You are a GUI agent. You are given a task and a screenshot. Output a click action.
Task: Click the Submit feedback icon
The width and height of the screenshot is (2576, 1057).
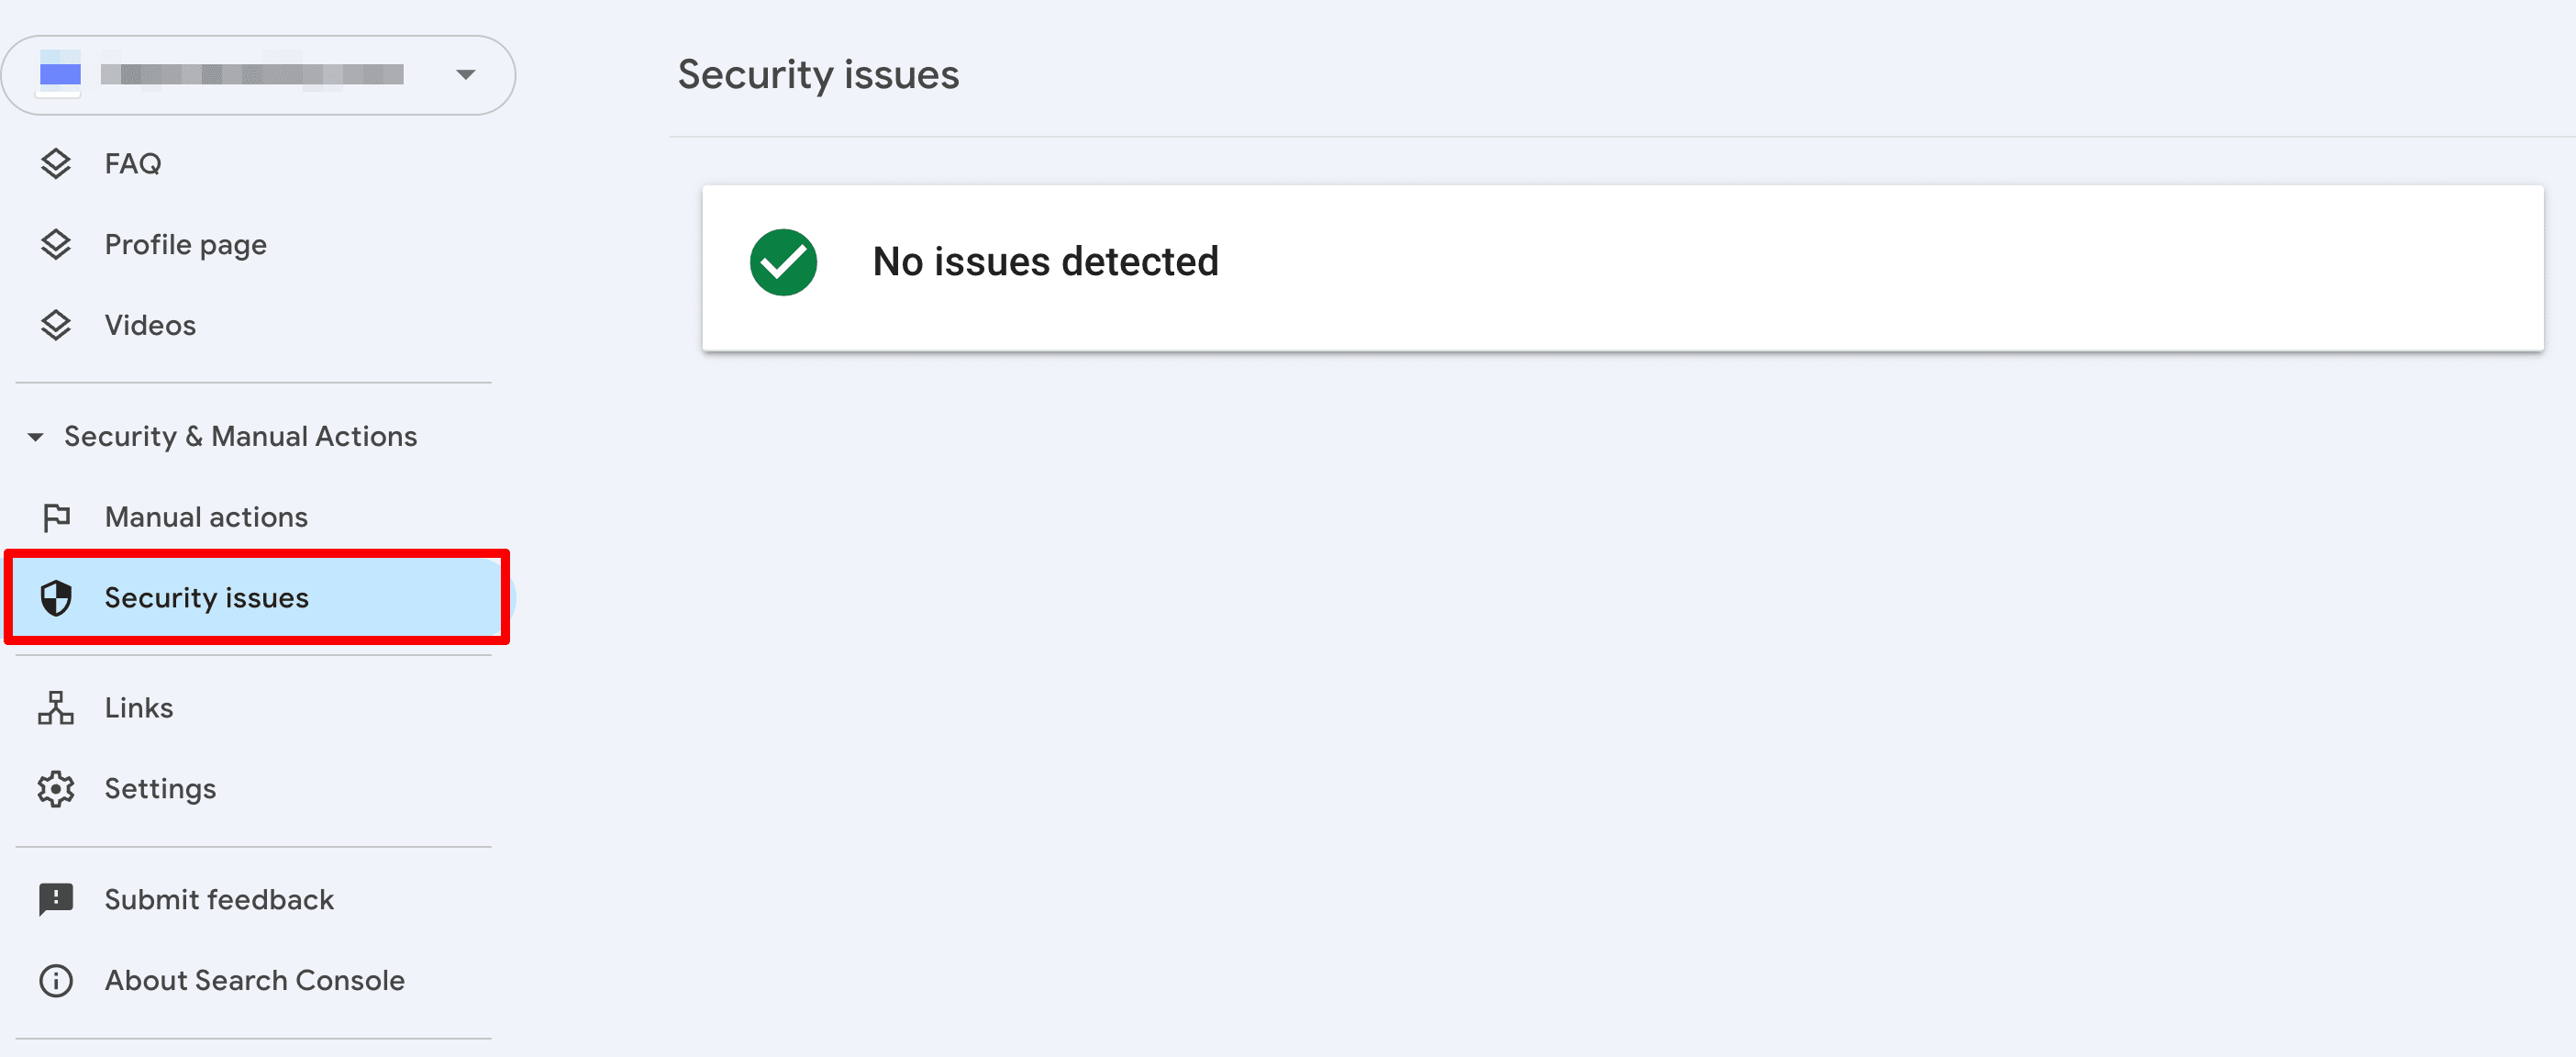tap(56, 898)
